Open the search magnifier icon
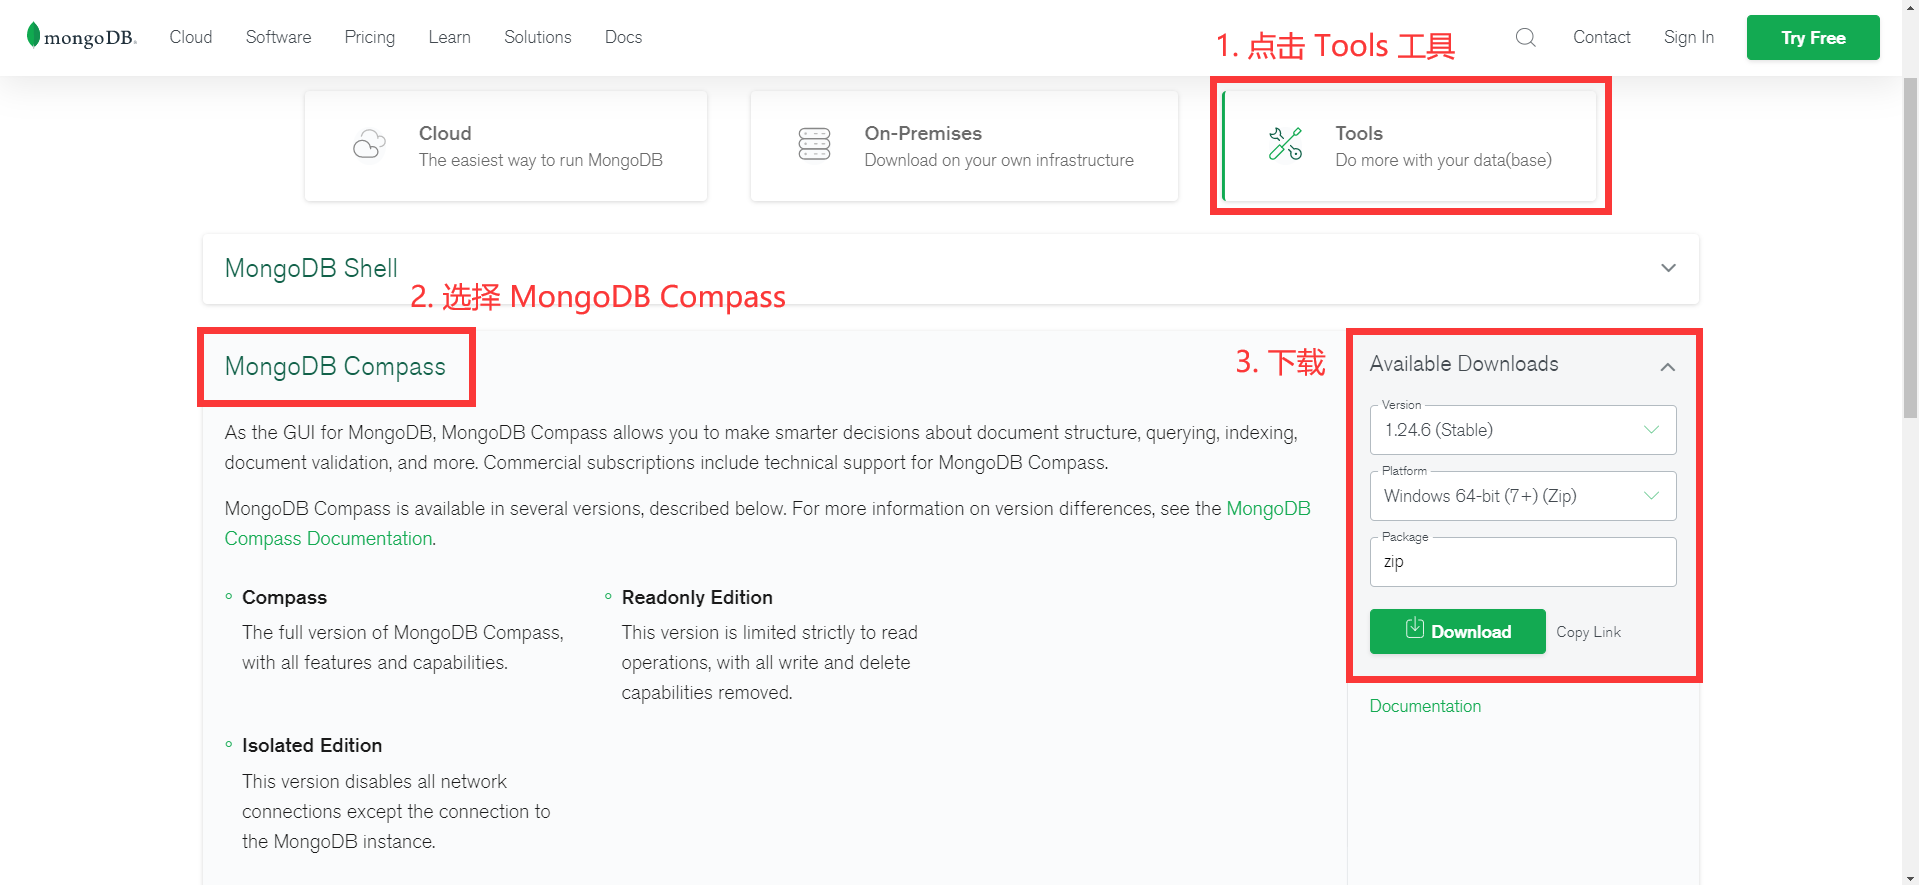This screenshot has height=885, width=1919. 1525,37
